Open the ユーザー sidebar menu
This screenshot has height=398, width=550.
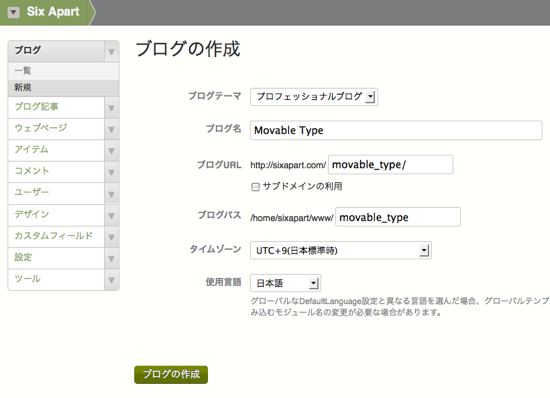(56, 193)
